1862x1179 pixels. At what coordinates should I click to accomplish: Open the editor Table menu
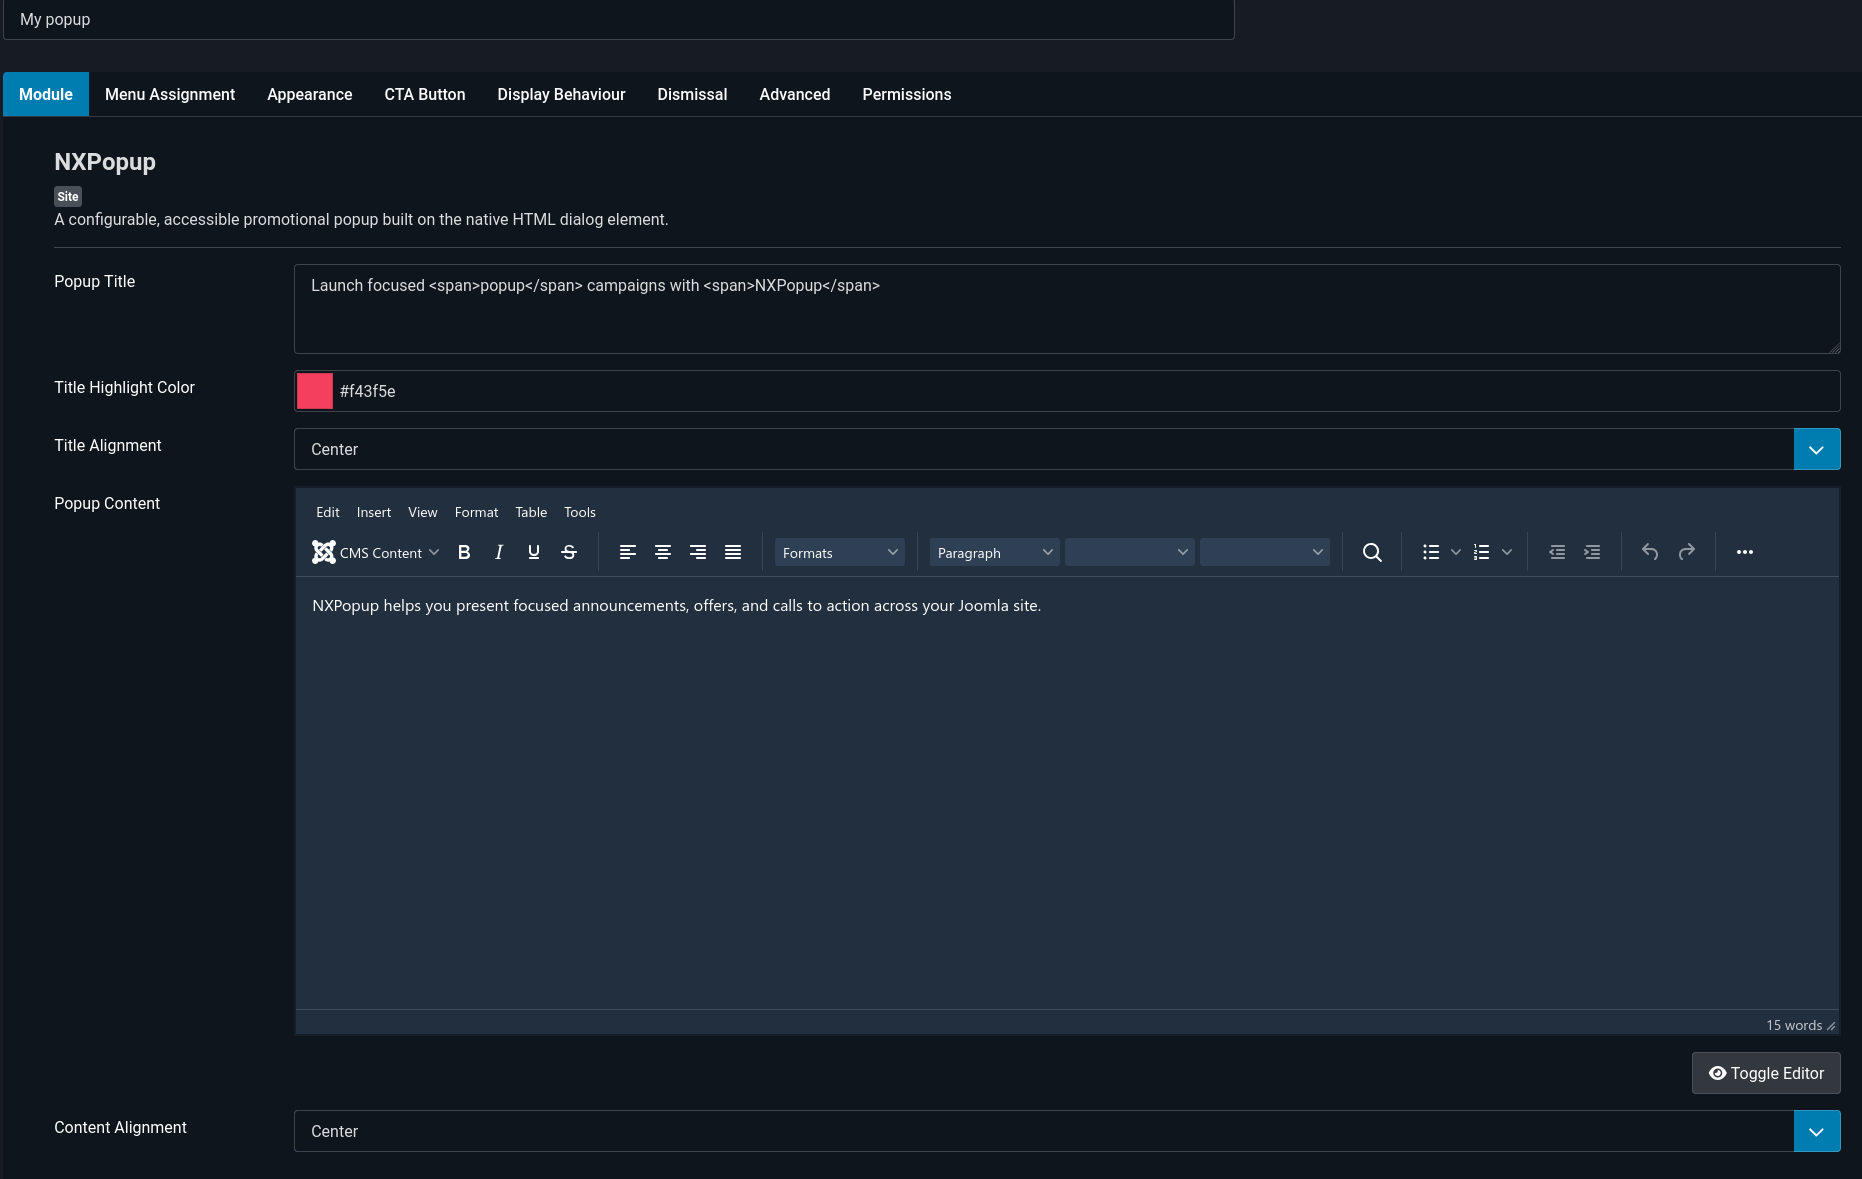click(x=531, y=512)
